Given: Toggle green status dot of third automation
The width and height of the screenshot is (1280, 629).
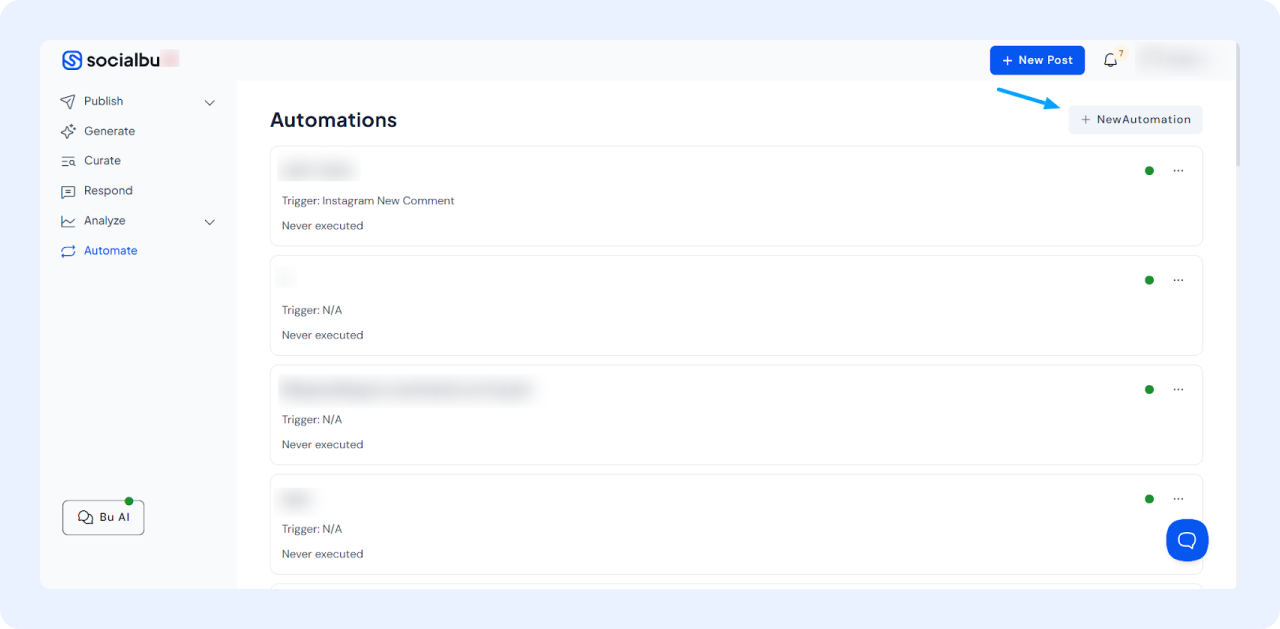Looking at the screenshot, I should (x=1149, y=389).
